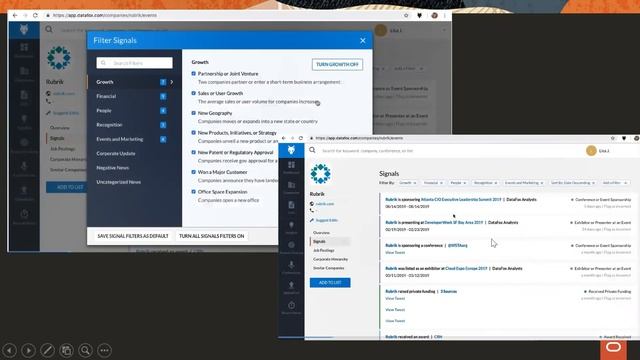Close the Filter Signals dialog

[363, 40]
